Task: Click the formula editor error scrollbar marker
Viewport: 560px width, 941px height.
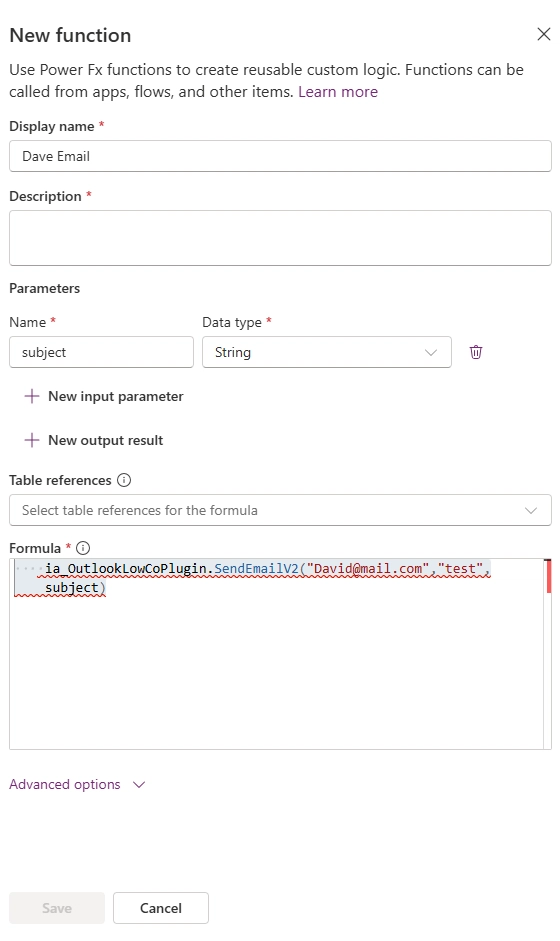Action: coord(548,577)
